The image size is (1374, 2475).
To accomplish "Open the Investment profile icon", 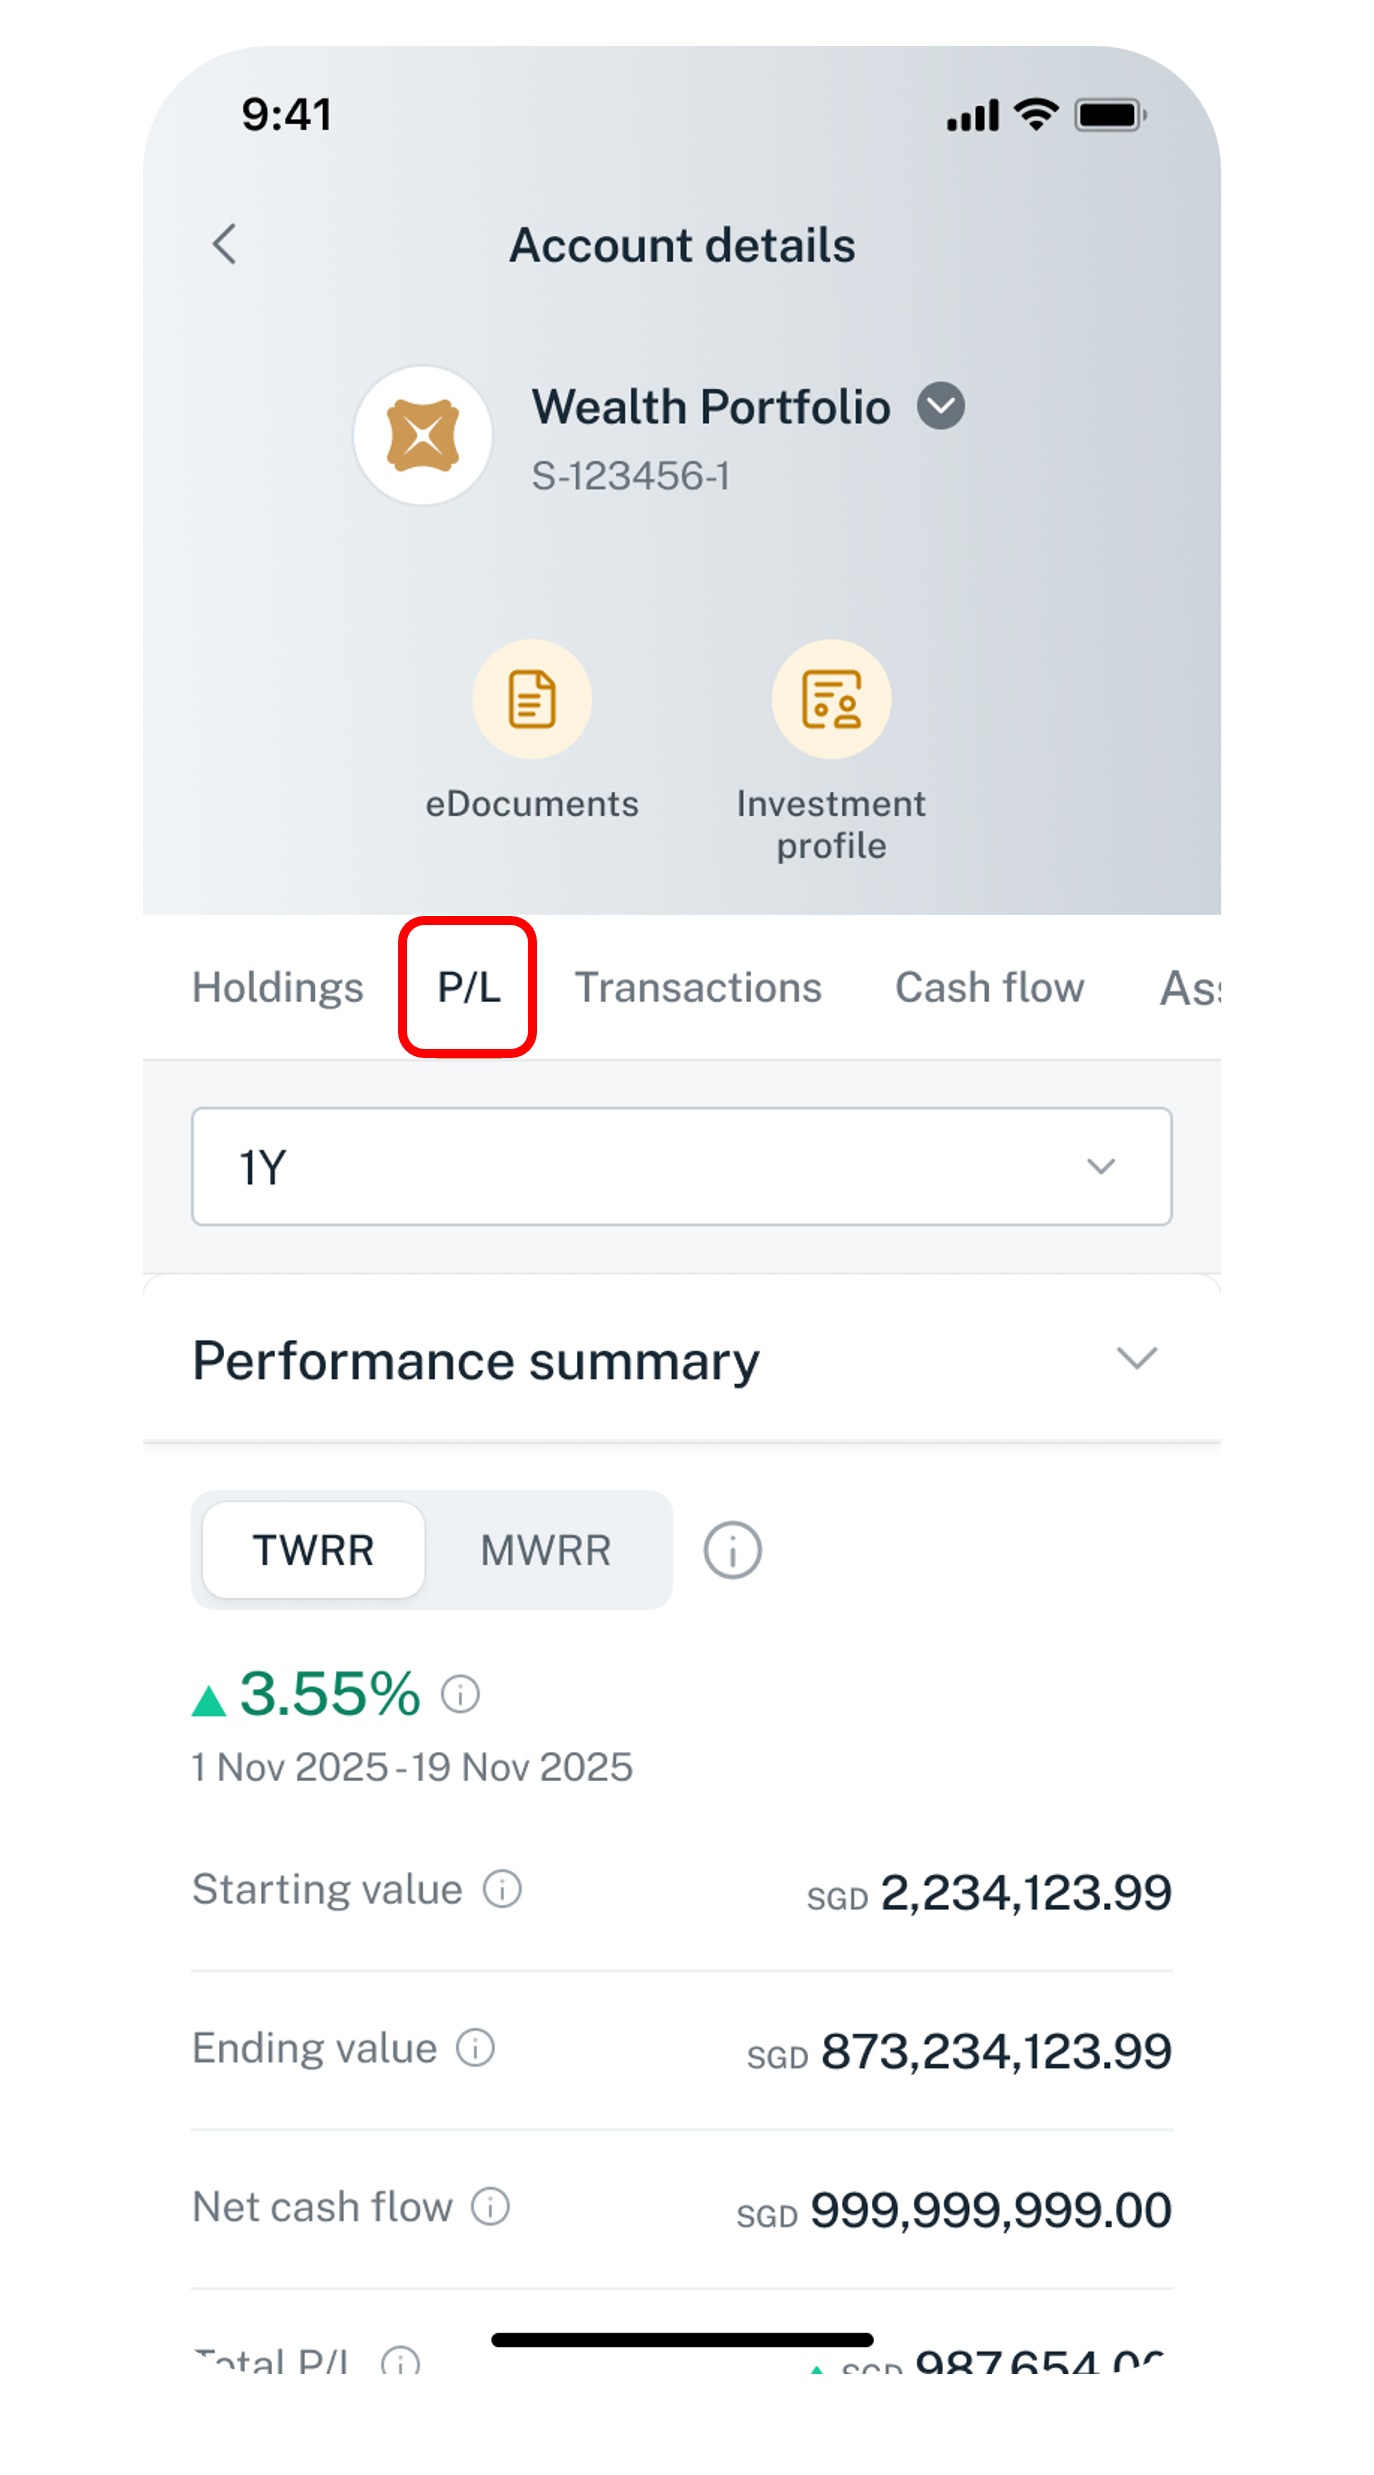I will point(831,699).
